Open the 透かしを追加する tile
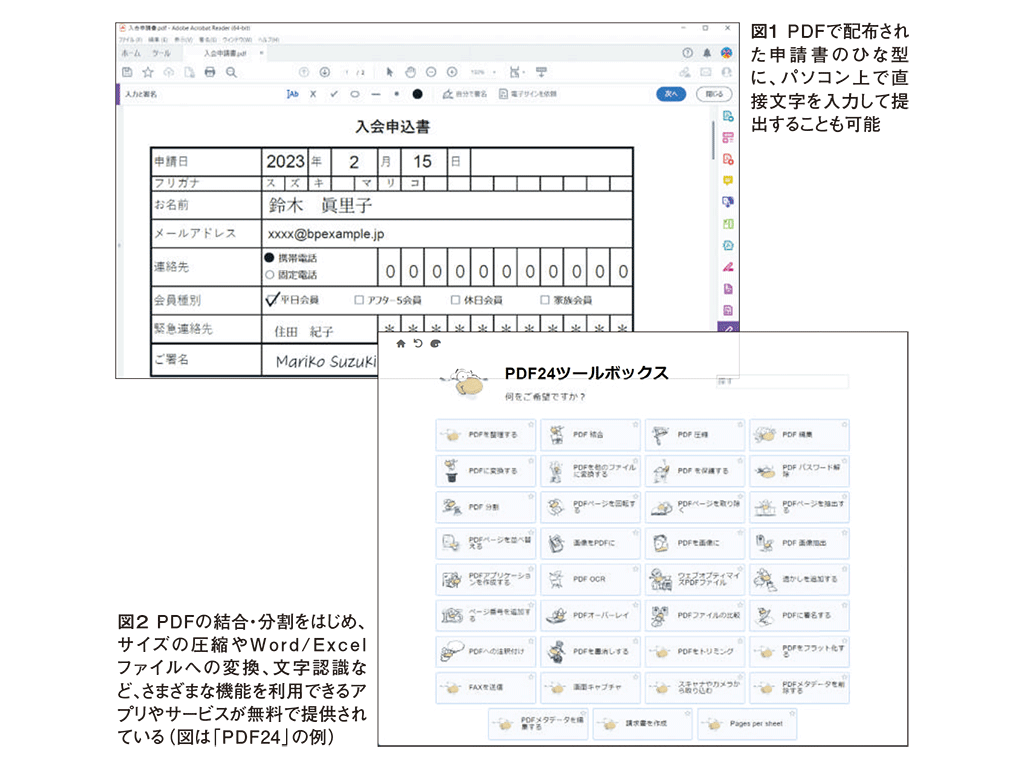The height and width of the screenshot is (768, 1024). click(x=799, y=579)
